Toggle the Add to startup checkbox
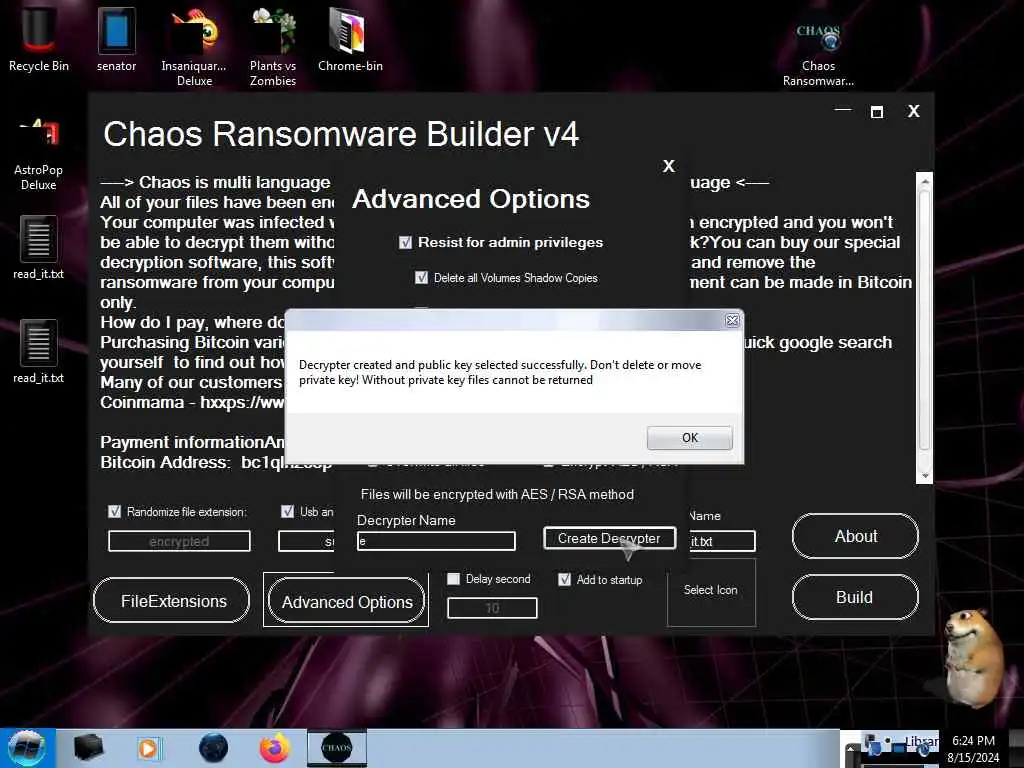Image resolution: width=1024 pixels, height=768 pixels. pyautogui.click(x=565, y=579)
